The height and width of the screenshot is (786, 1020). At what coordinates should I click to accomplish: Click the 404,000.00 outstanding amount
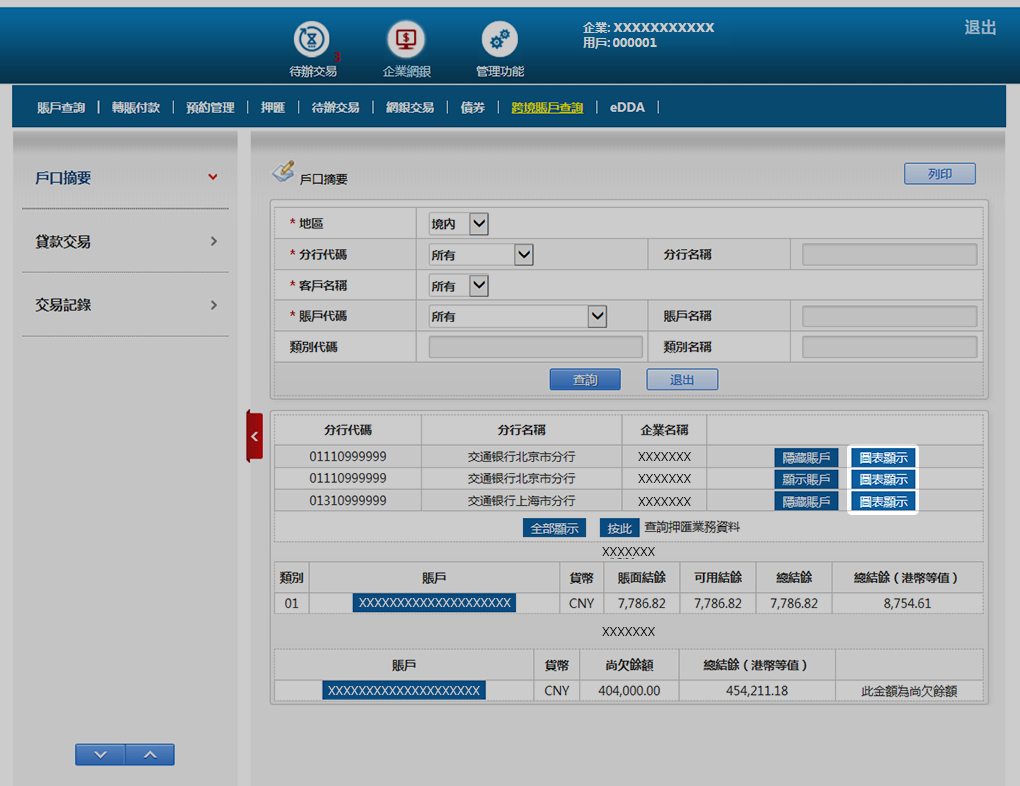pyautogui.click(x=629, y=690)
